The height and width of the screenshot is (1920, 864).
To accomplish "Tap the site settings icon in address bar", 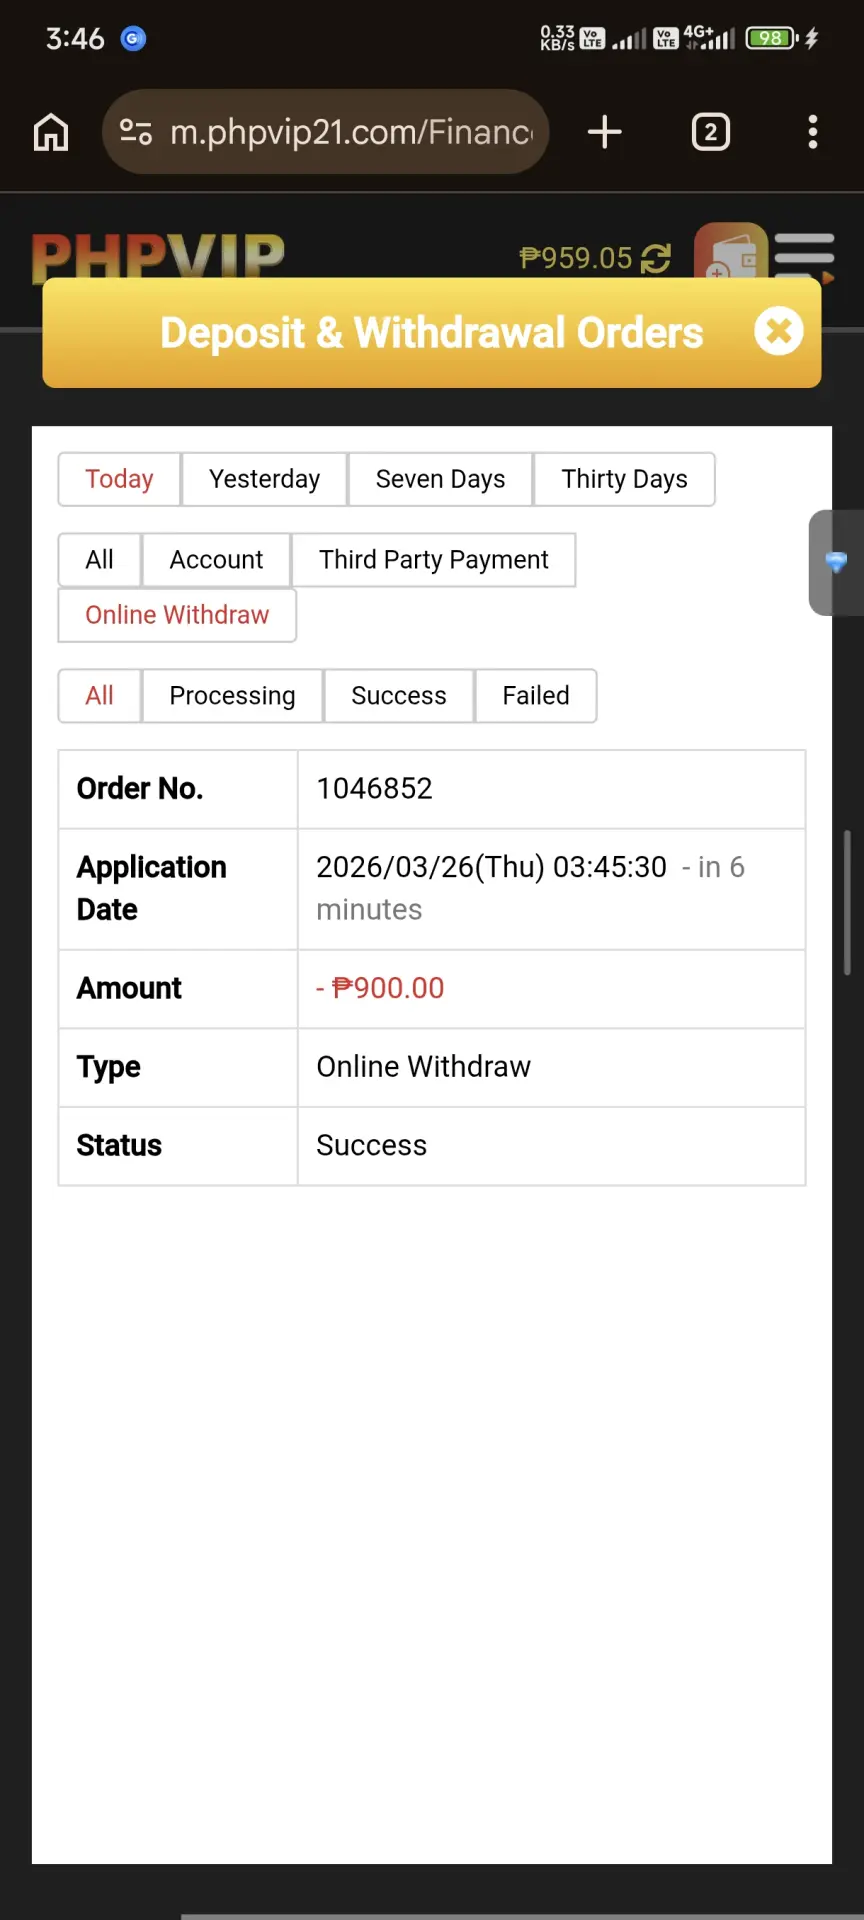I will point(136,132).
